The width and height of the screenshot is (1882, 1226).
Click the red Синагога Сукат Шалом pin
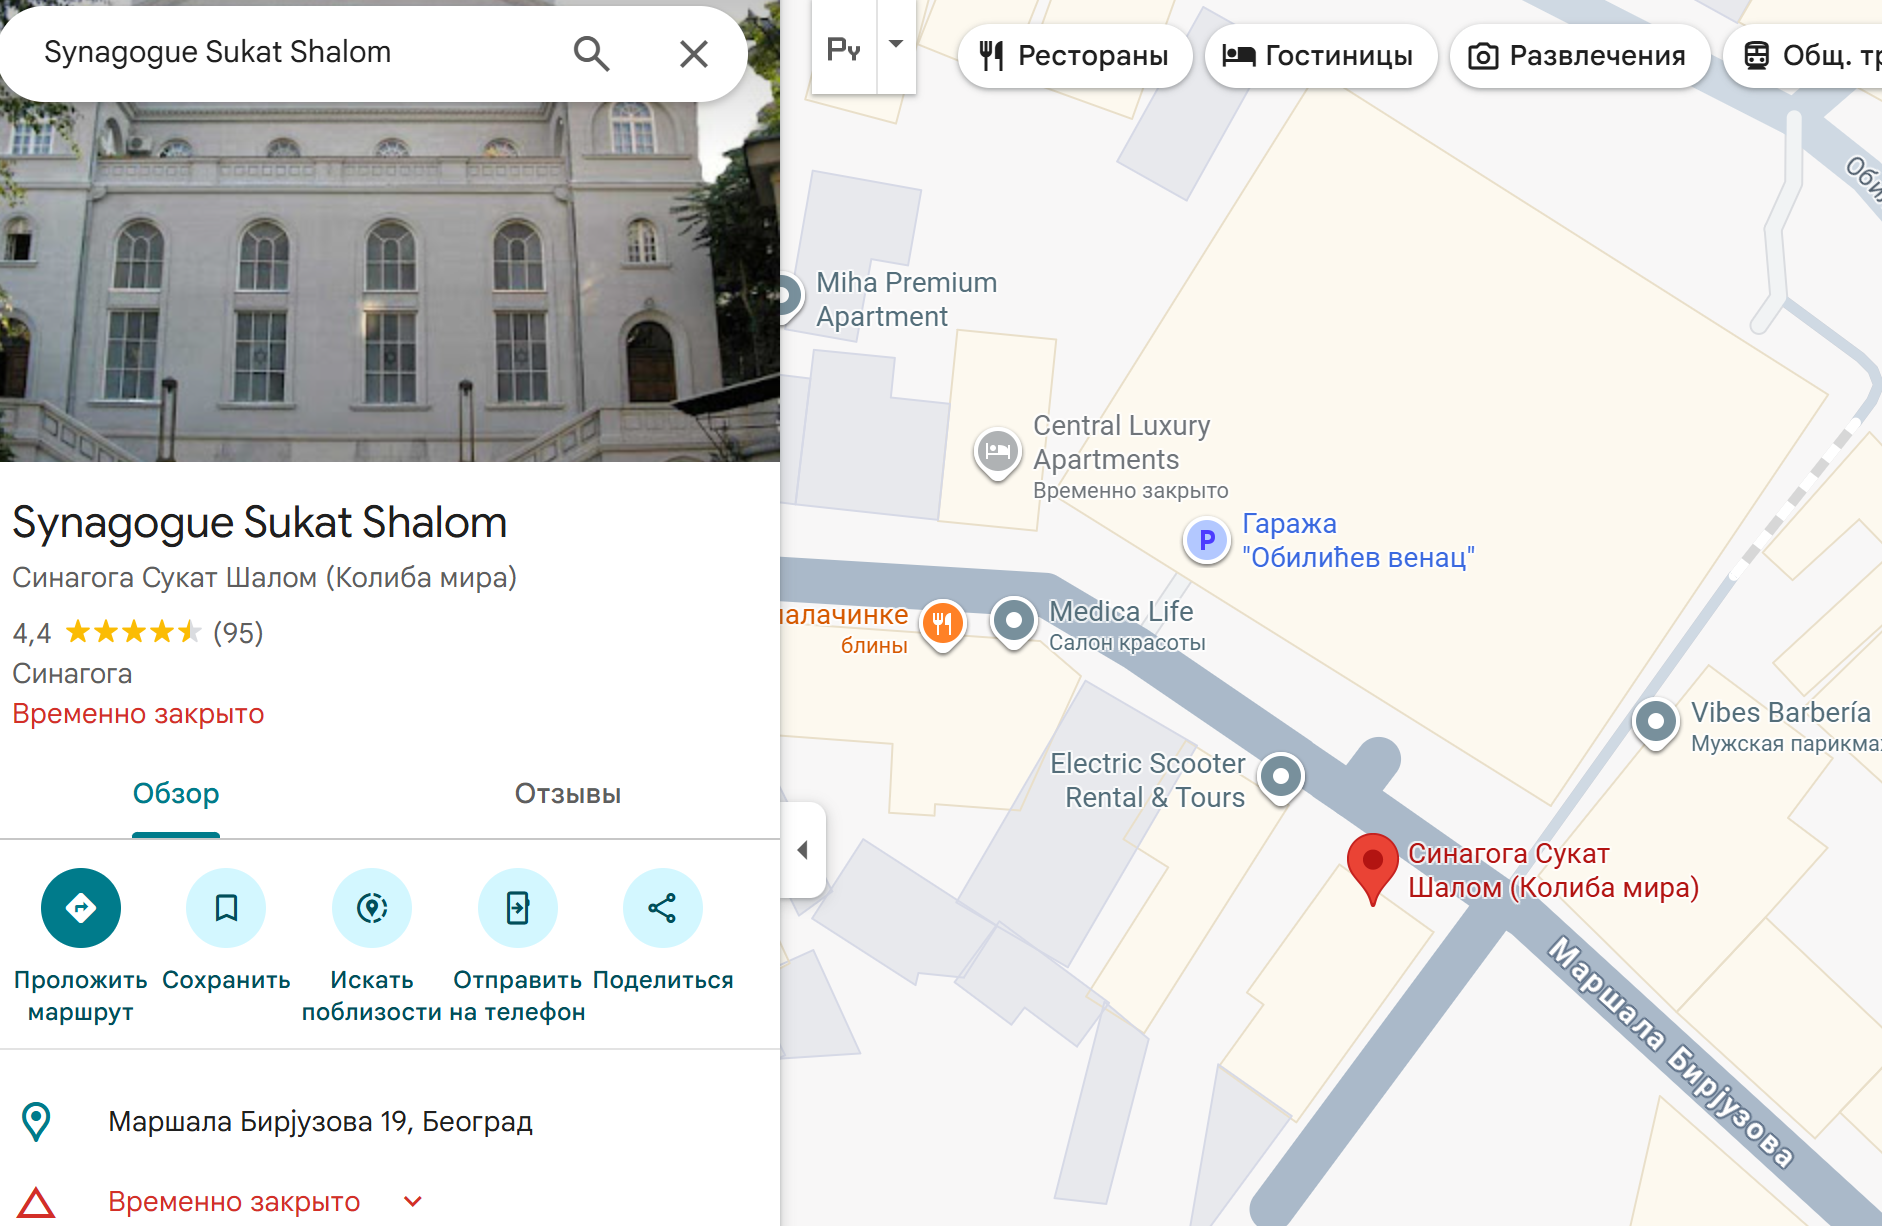click(x=1373, y=867)
